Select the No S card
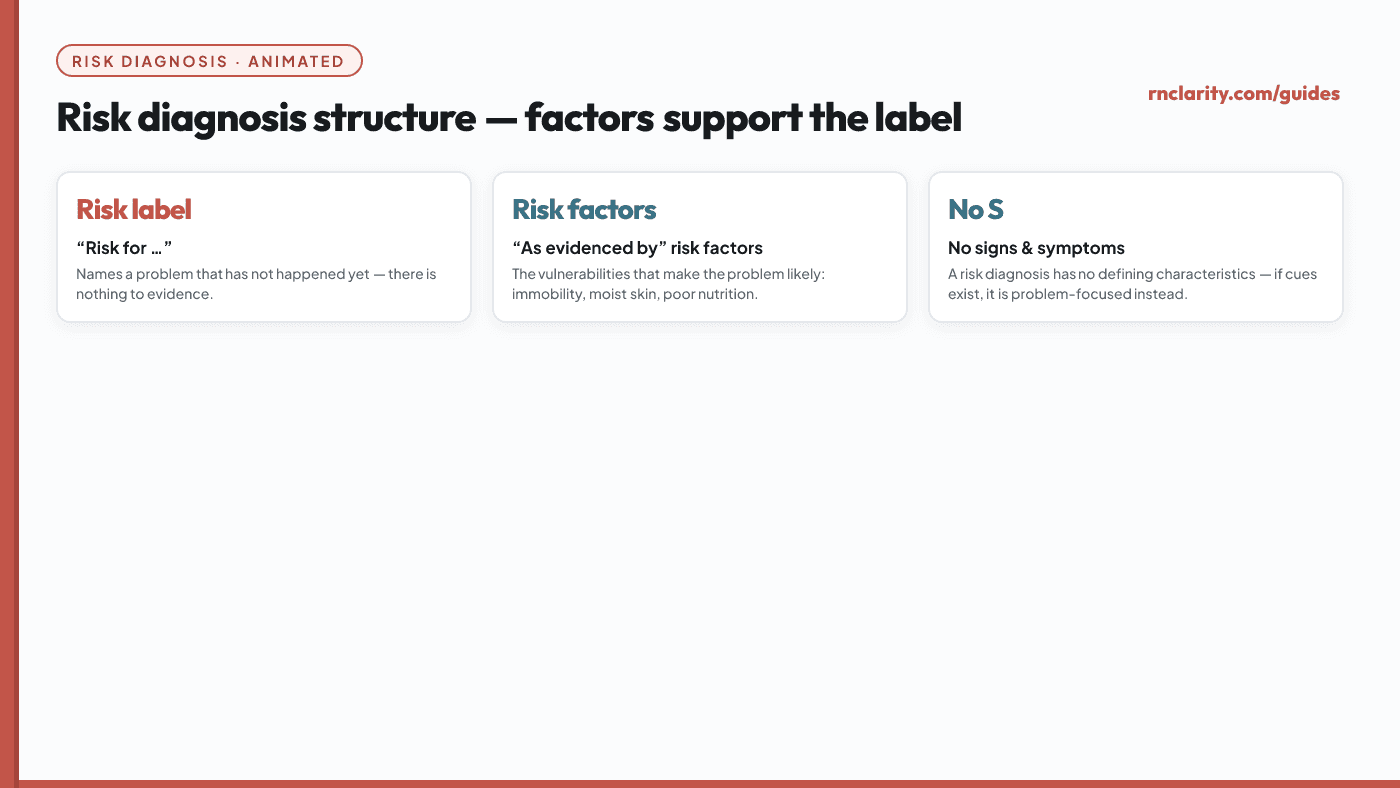The width and height of the screenshot is (1400, 788). point(1136,247)
